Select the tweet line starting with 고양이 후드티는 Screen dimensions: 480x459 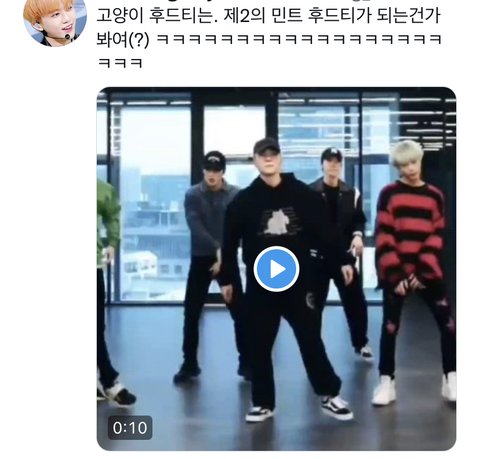pyautogui.click(x=268, y=16)
